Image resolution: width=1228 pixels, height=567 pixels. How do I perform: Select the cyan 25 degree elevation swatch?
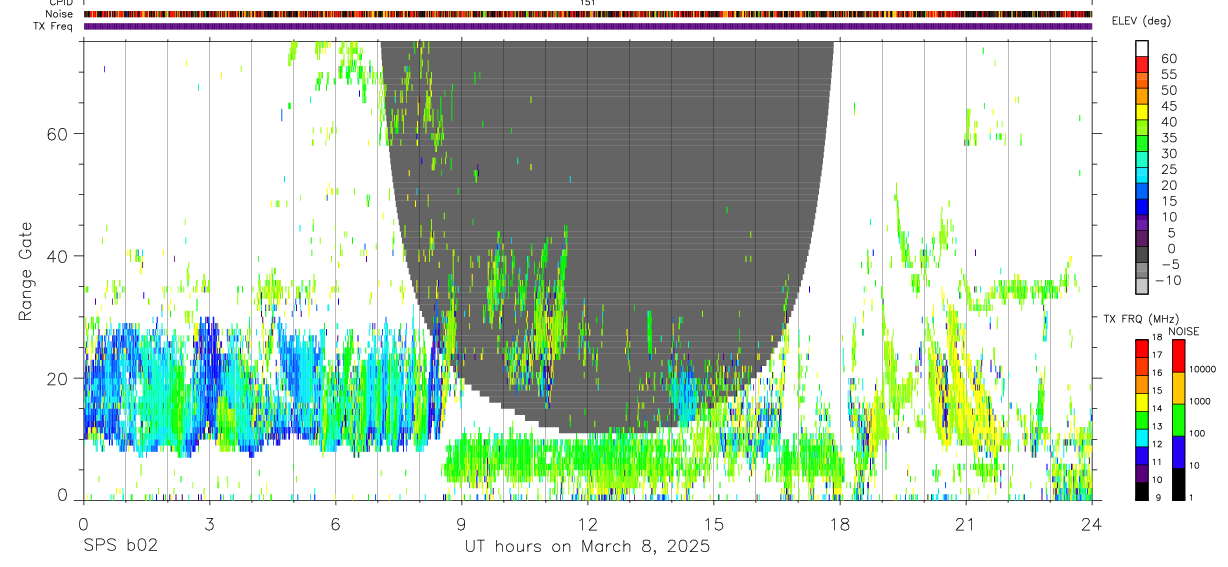(x=1141, y=176)
